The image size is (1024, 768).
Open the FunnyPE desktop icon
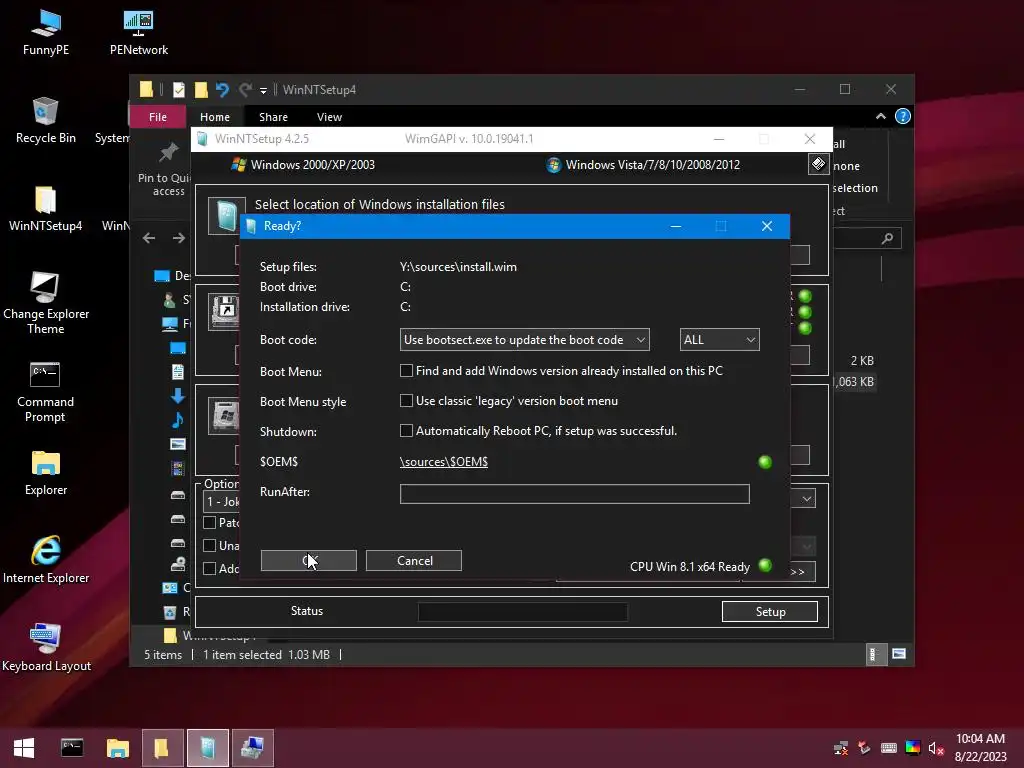46,33
